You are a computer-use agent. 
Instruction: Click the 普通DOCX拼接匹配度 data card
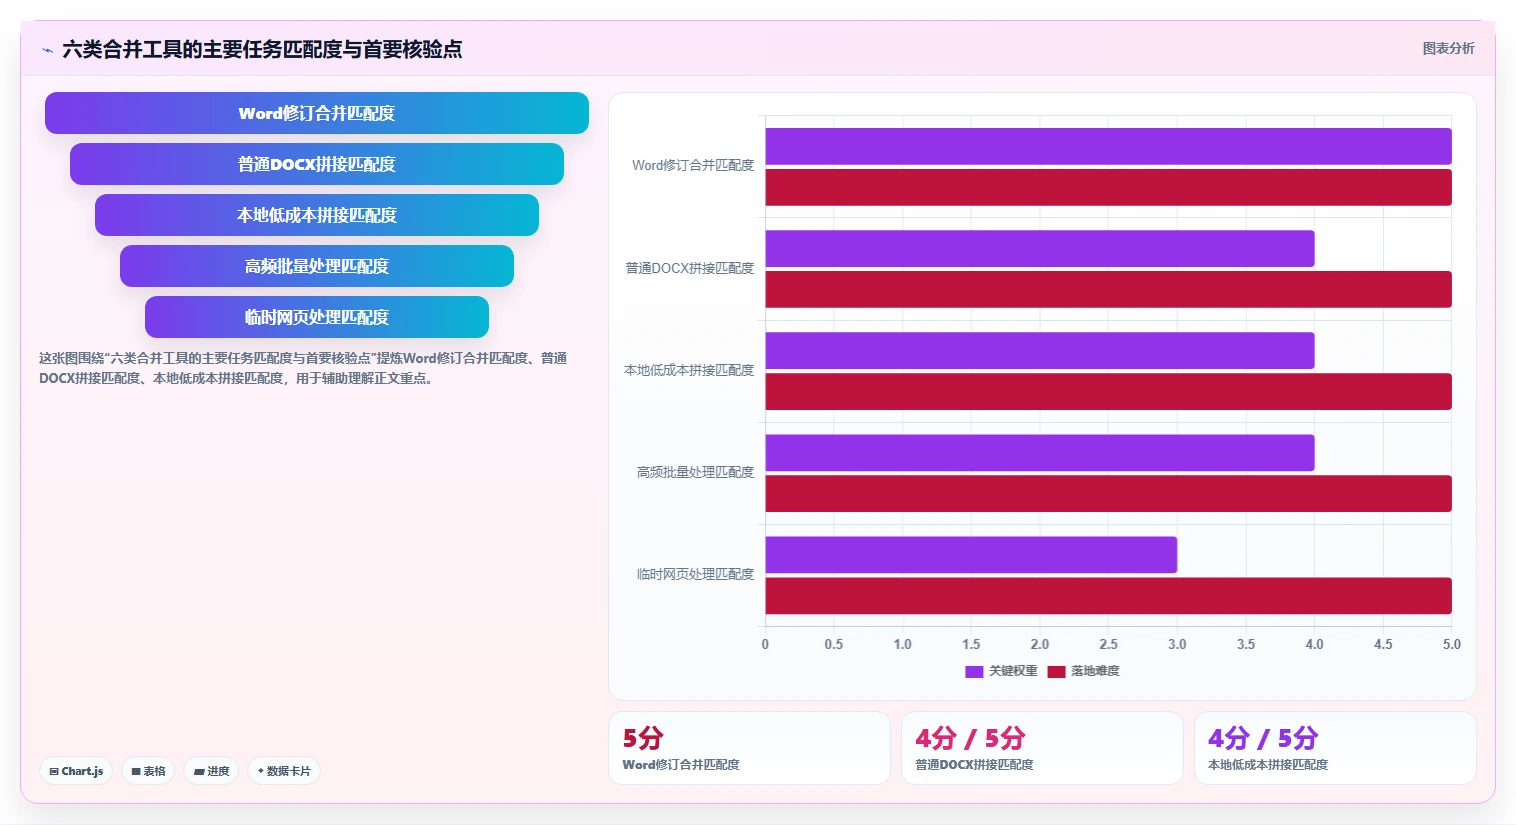[x=1042, y=748]
